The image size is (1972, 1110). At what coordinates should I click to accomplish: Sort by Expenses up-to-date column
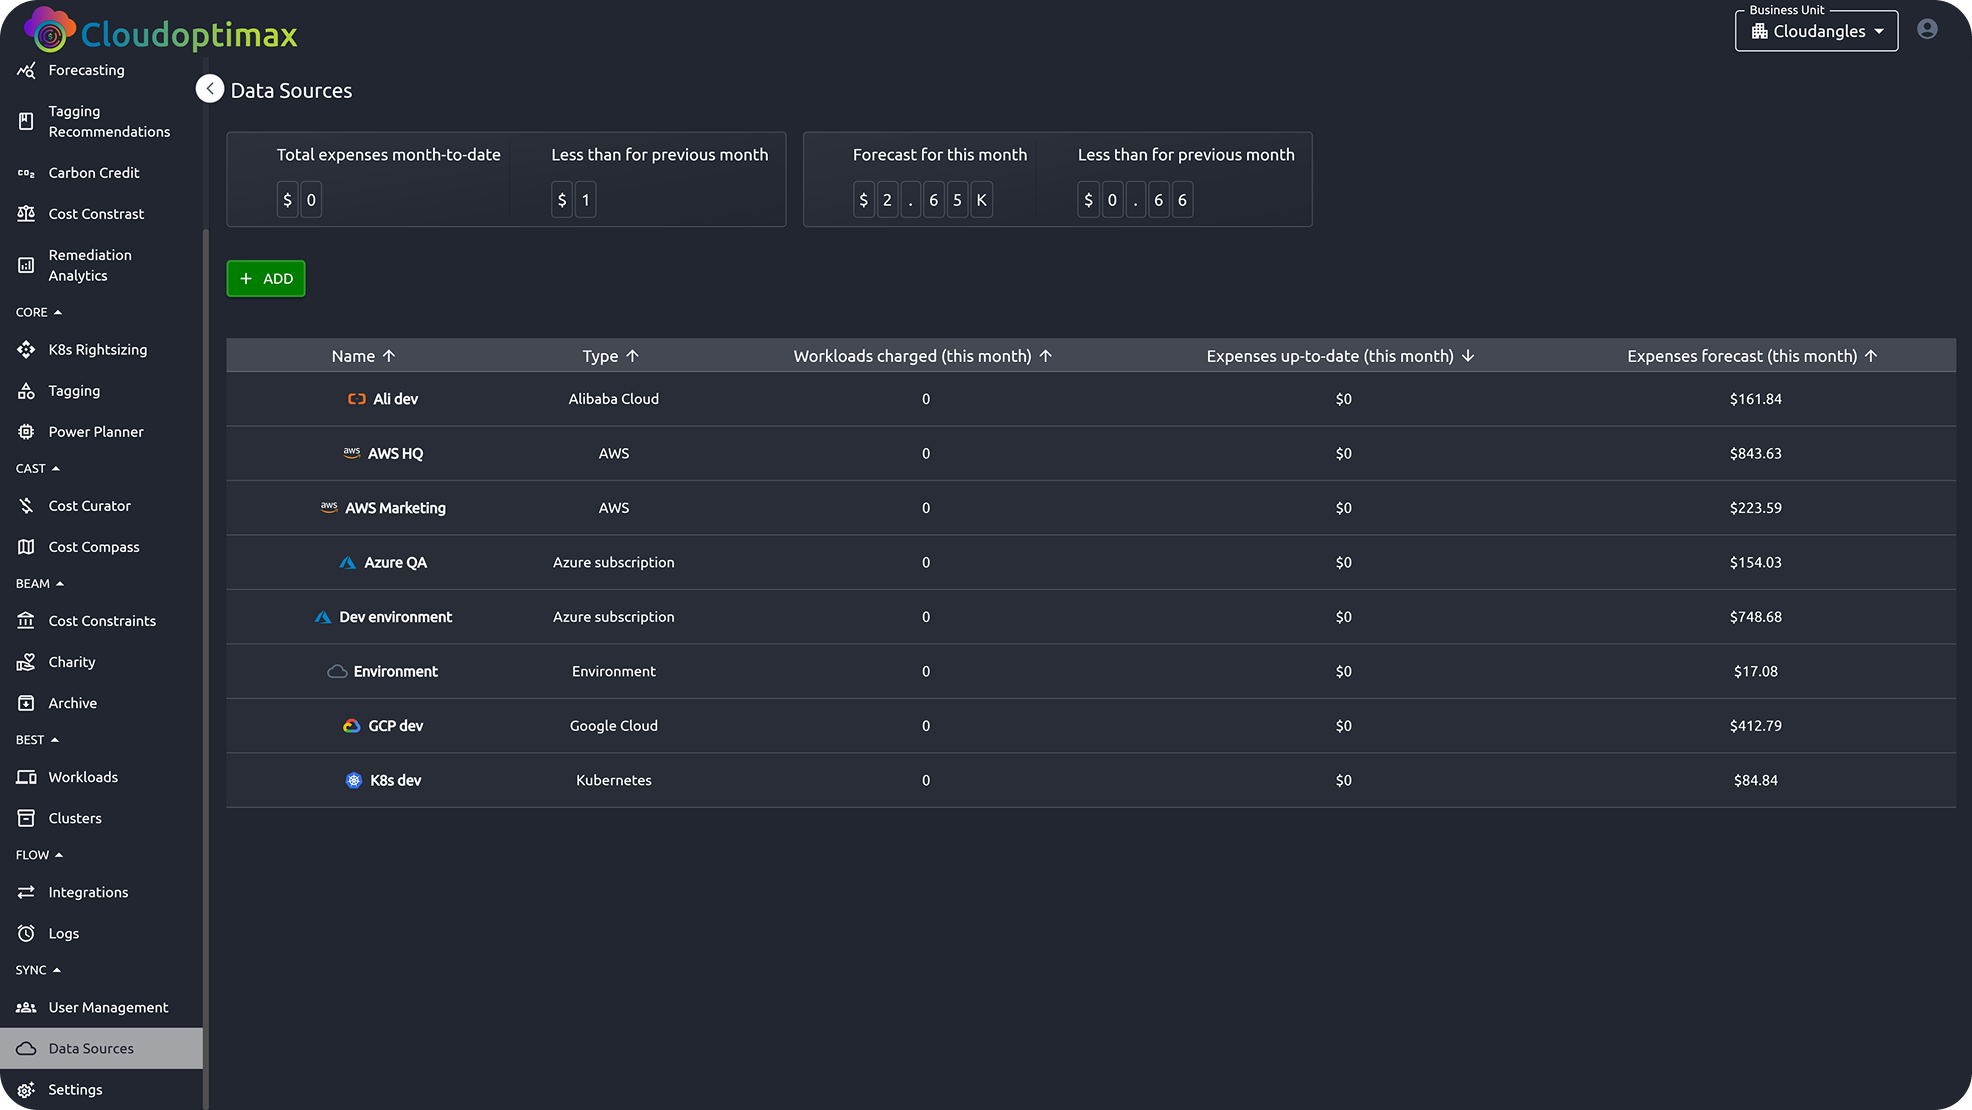point(1341,356)
